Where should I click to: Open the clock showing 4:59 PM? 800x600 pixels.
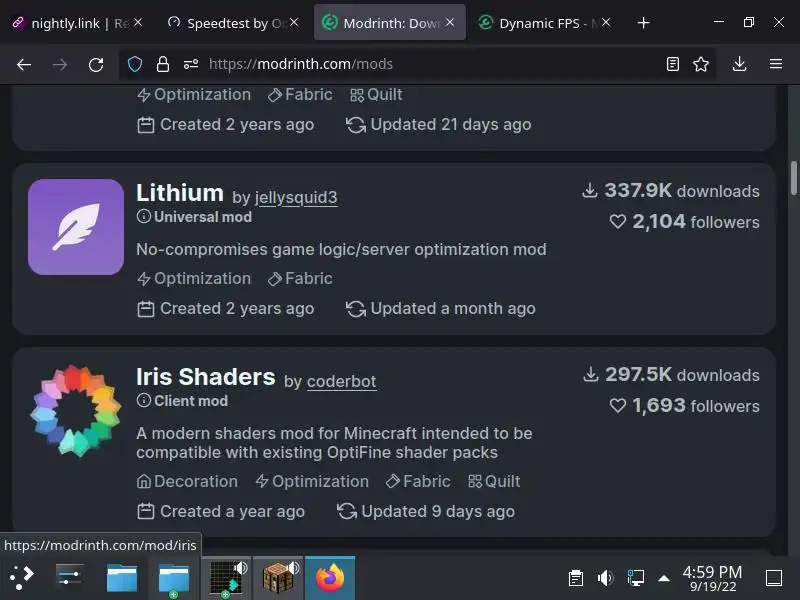point(712,579)
